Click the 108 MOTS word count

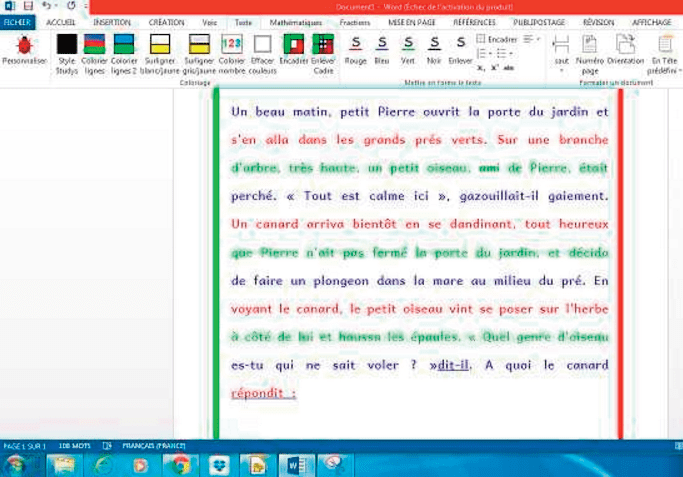click(x=76, y=443)
